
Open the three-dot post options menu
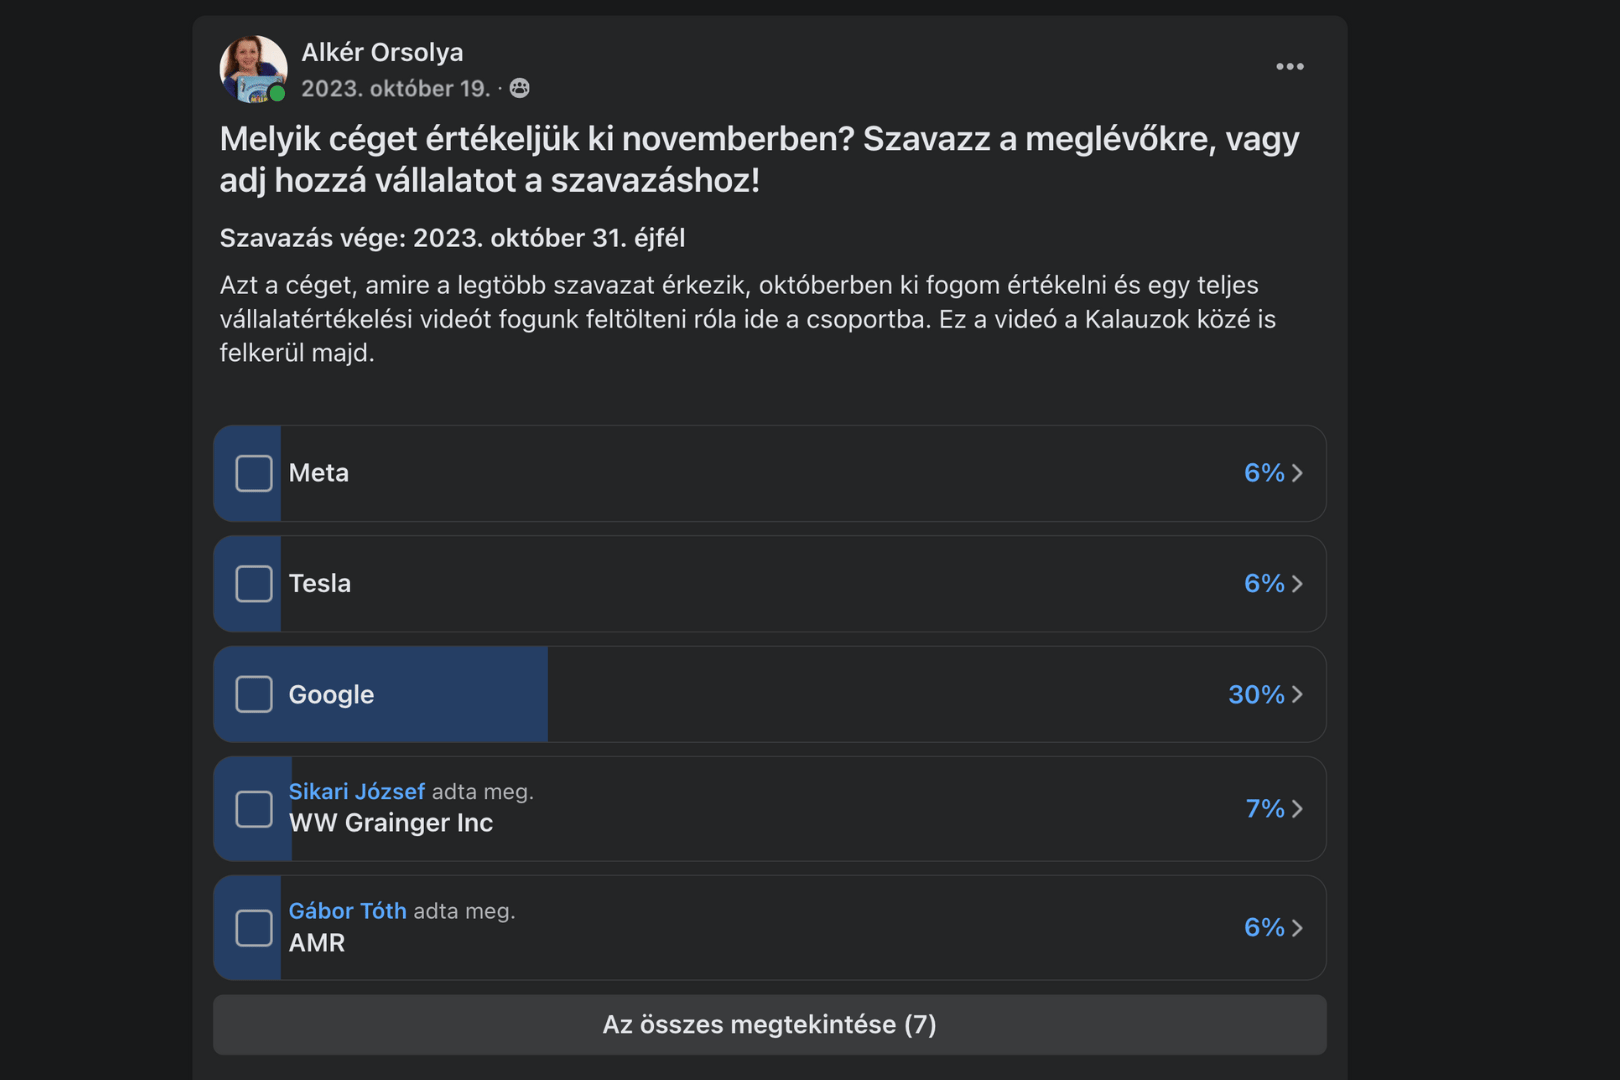(1289, 67)
